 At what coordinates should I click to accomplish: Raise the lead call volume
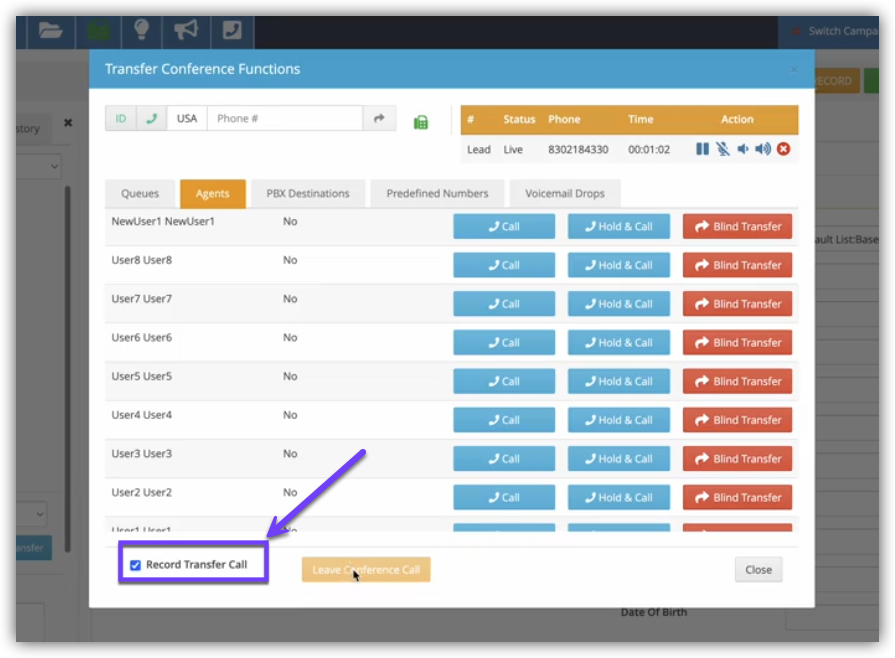click(763, 149)
